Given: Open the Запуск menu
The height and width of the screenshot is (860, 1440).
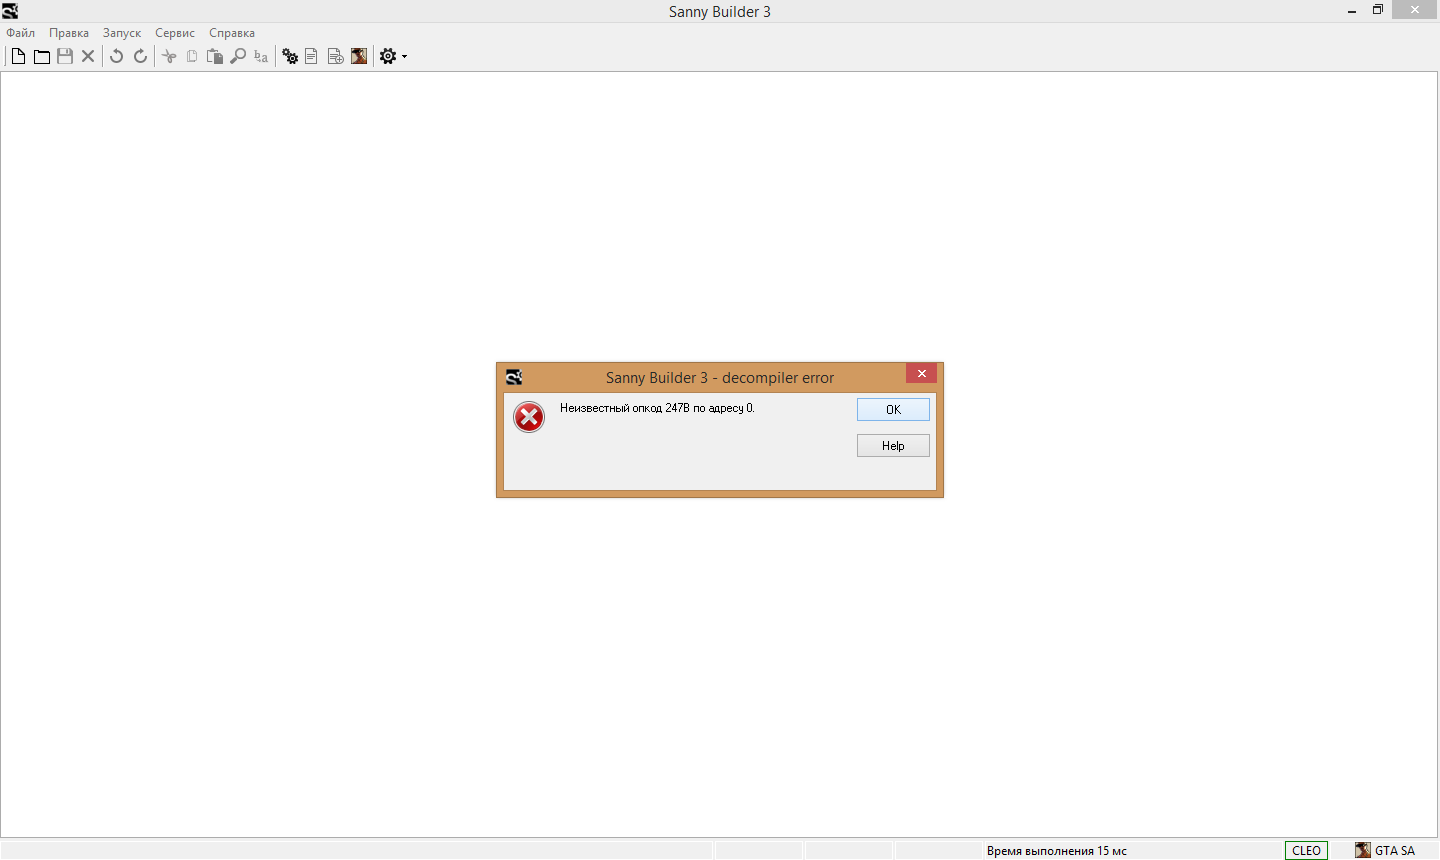Looking at the screenshot, I should pyautogui.click(x=122, y=33).
